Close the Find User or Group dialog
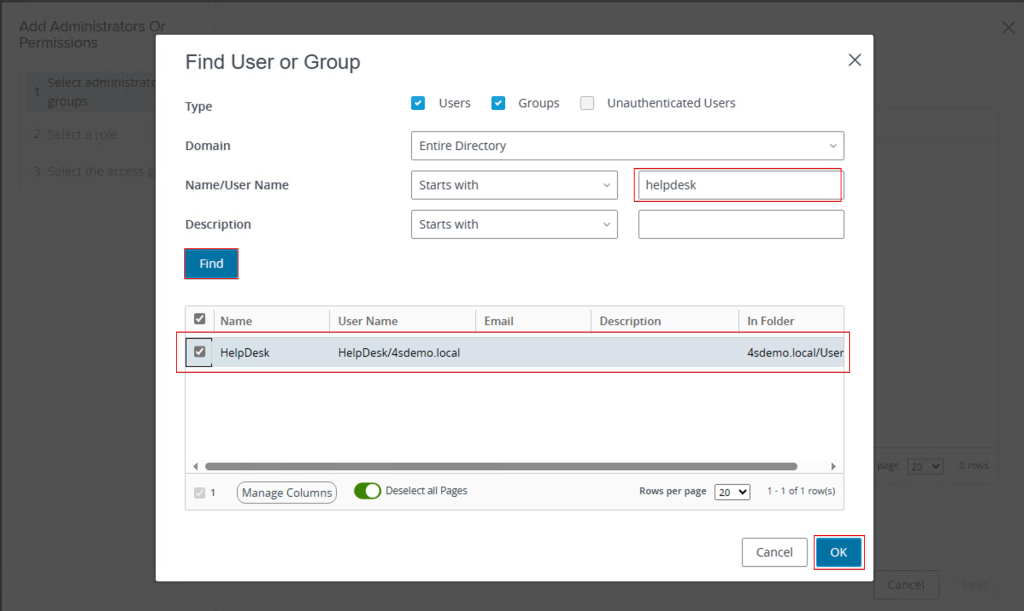The height and width of the screenshot is (611, 1024). [x=854, y=60]
